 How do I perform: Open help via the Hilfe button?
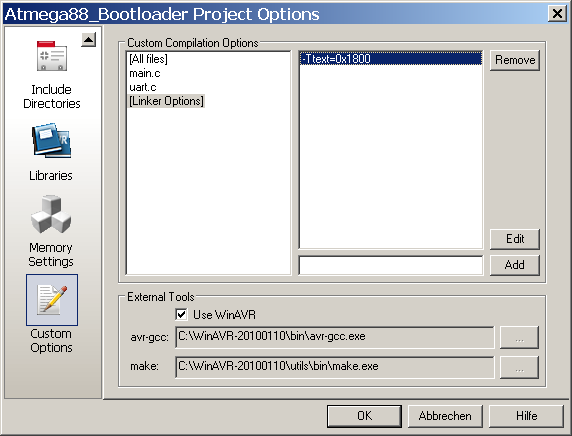526,416
